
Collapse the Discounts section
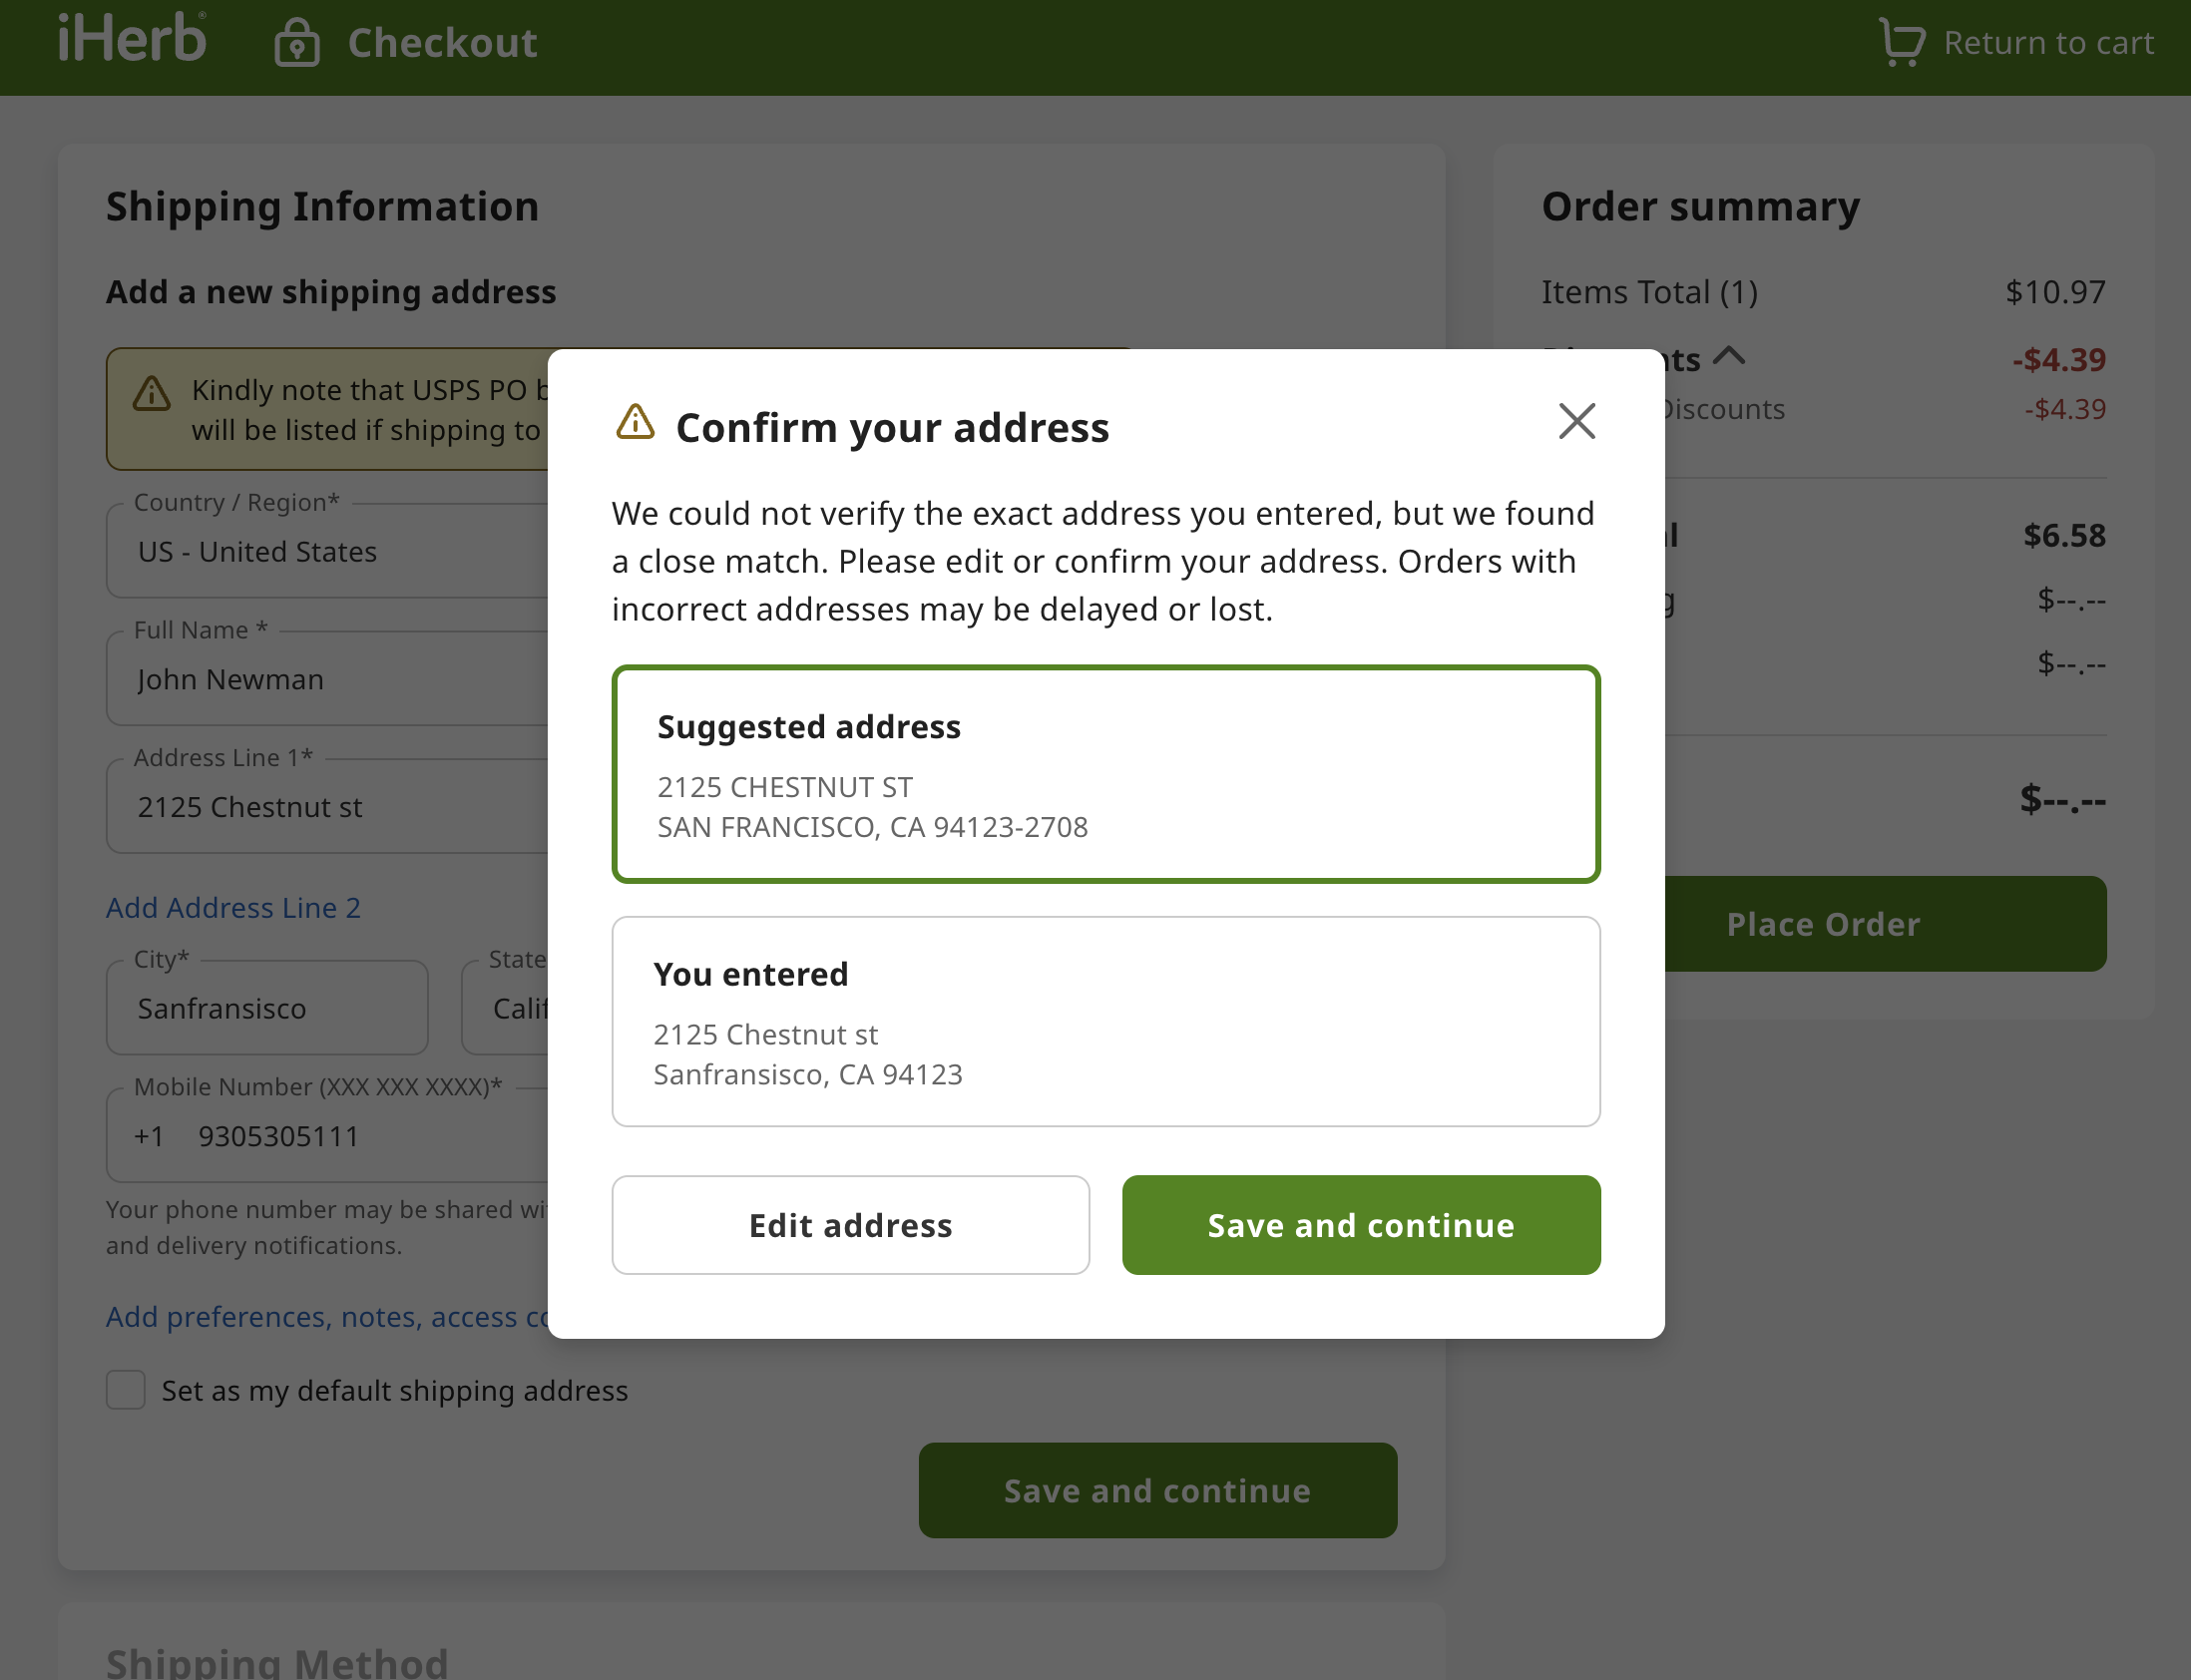click(x=1729, y=357)
